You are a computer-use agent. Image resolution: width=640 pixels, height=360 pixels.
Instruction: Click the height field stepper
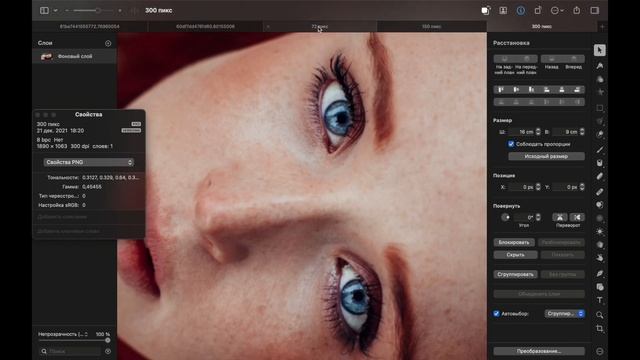582,131
